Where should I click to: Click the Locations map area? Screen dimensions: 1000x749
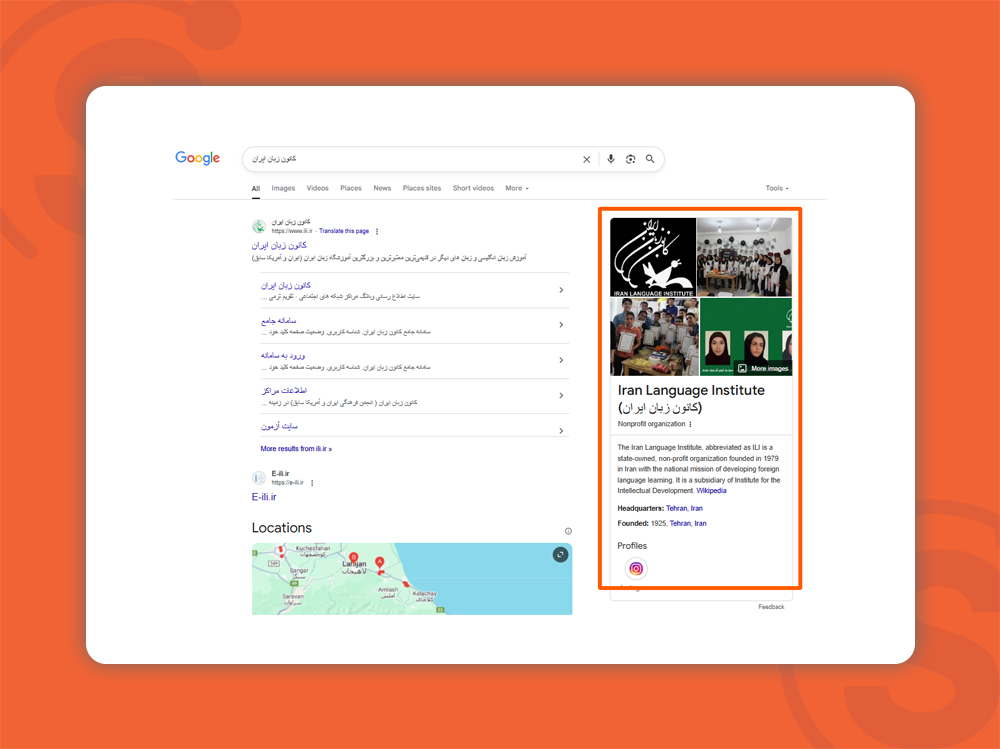[412, 579]
